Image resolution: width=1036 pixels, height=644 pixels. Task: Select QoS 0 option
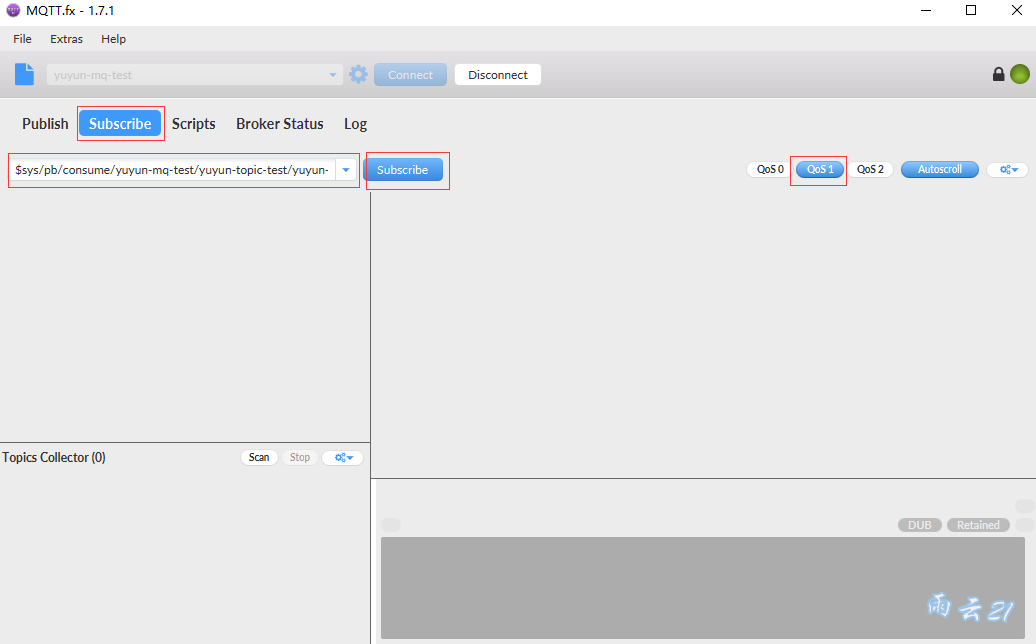pyautogui.click(x=770, y=169)
